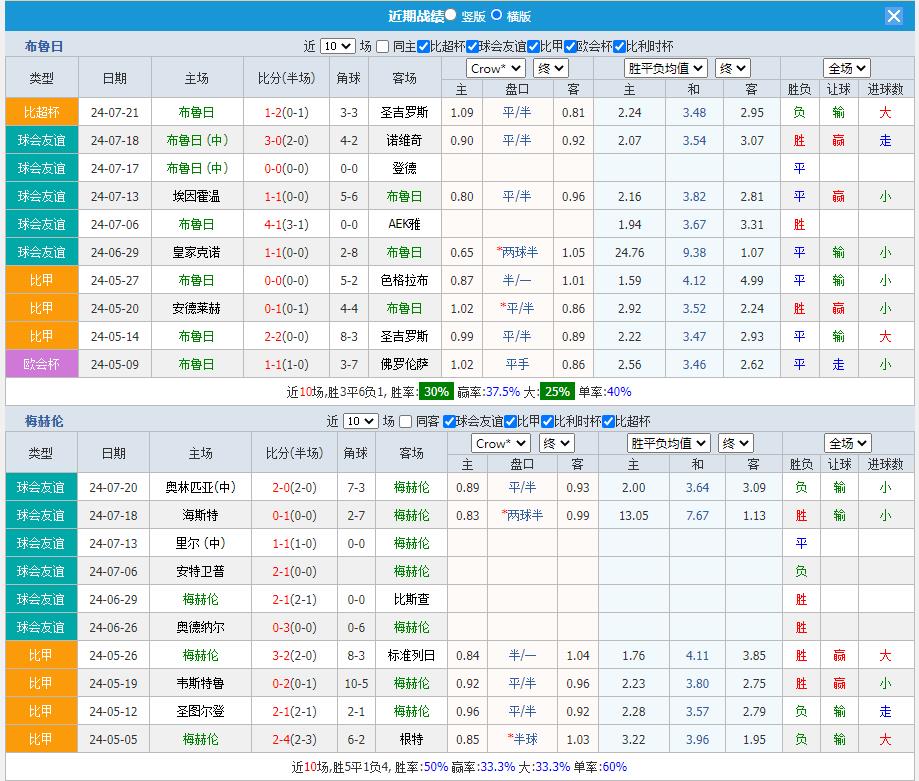Expand the Crow* company dropdown for 布鲁日
The height and width of the screenshot is (781, 919).
tap(495, 68)
